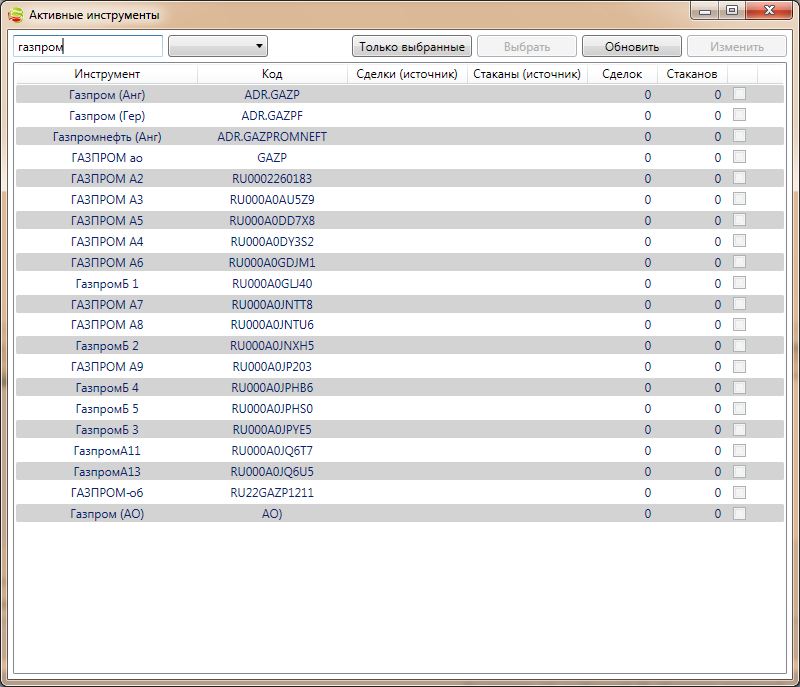Click code RU000A0JQ6U5

272,472
